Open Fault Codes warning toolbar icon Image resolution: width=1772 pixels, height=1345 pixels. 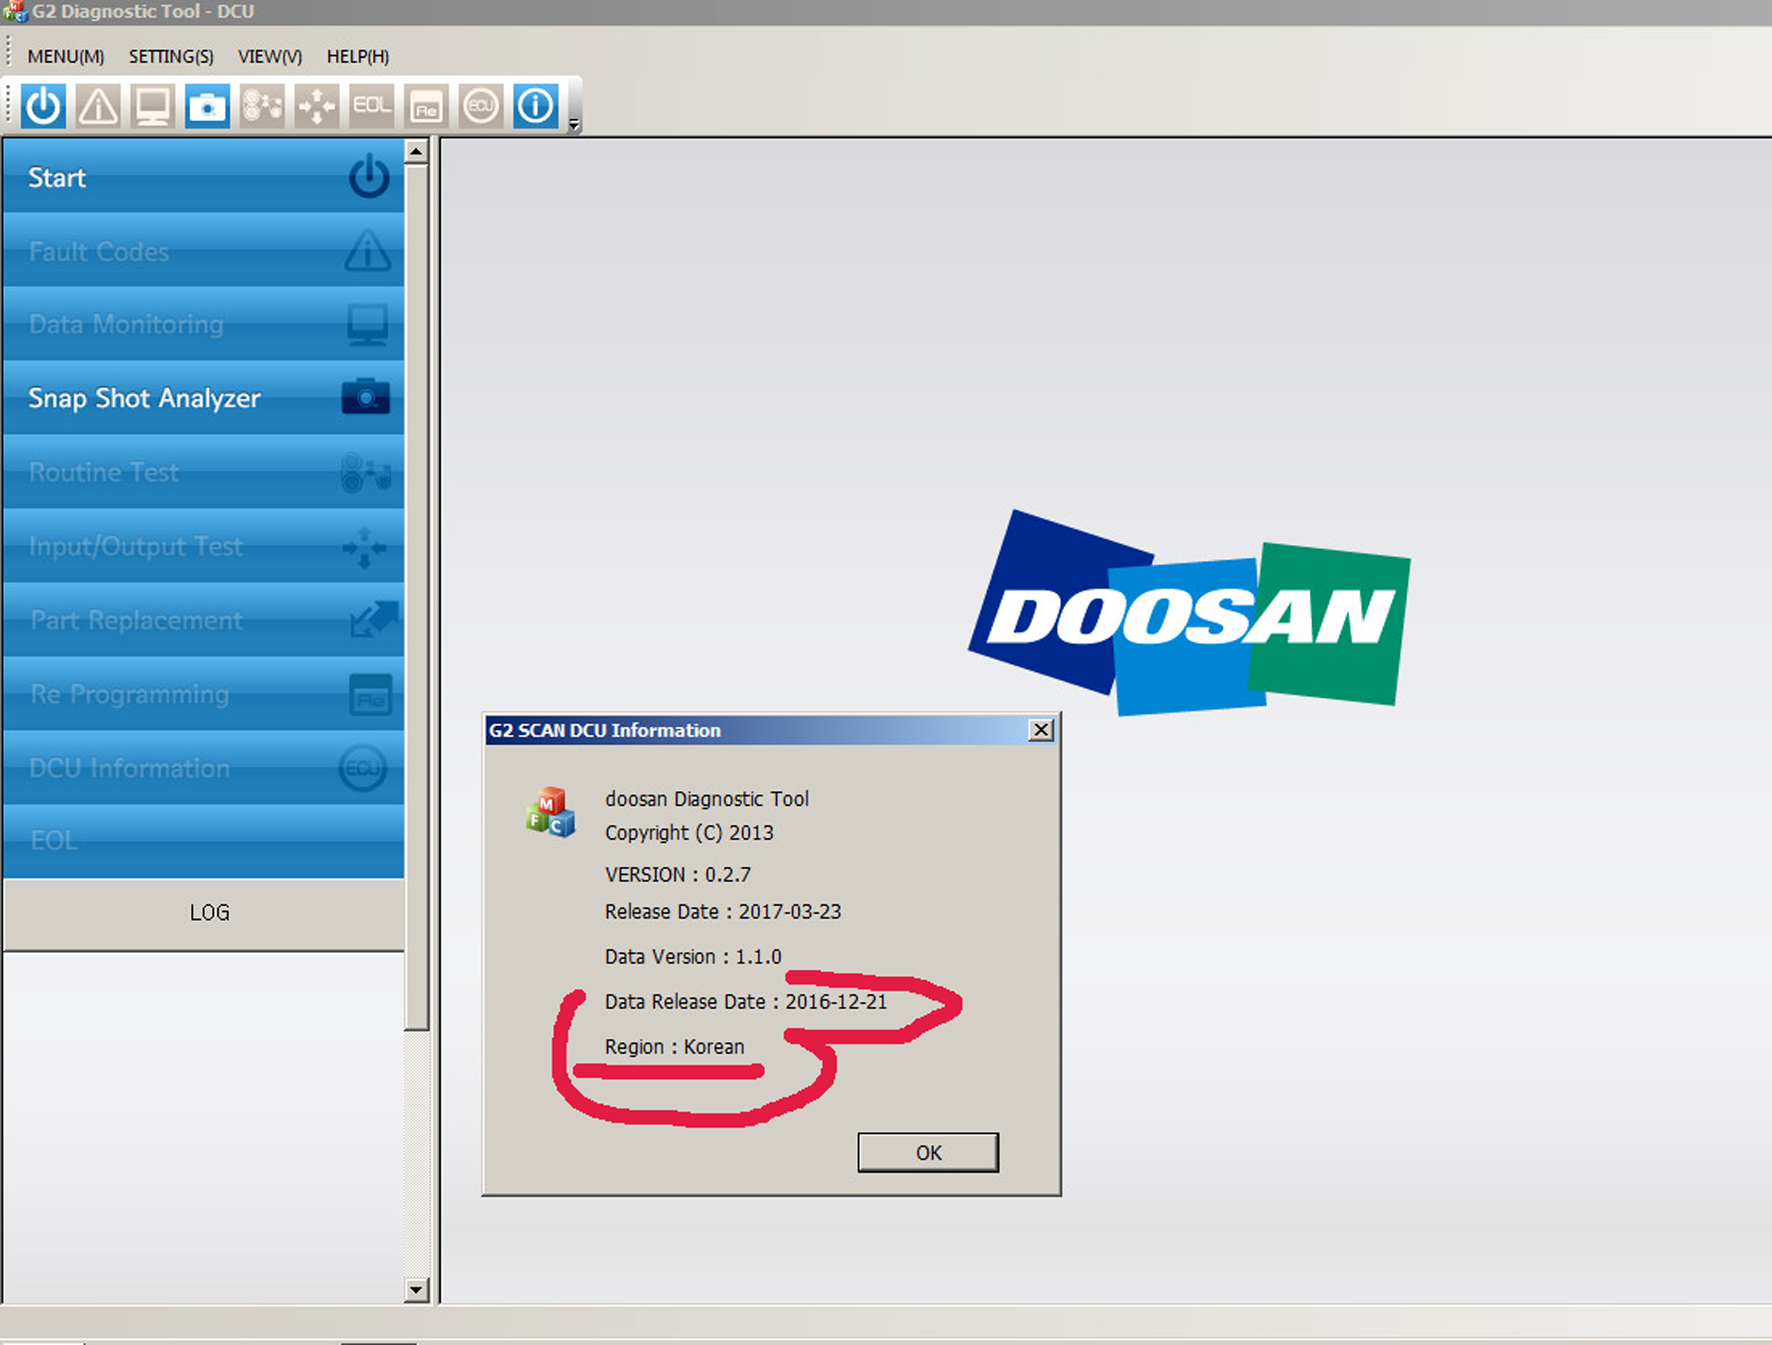tap(98, 106)
